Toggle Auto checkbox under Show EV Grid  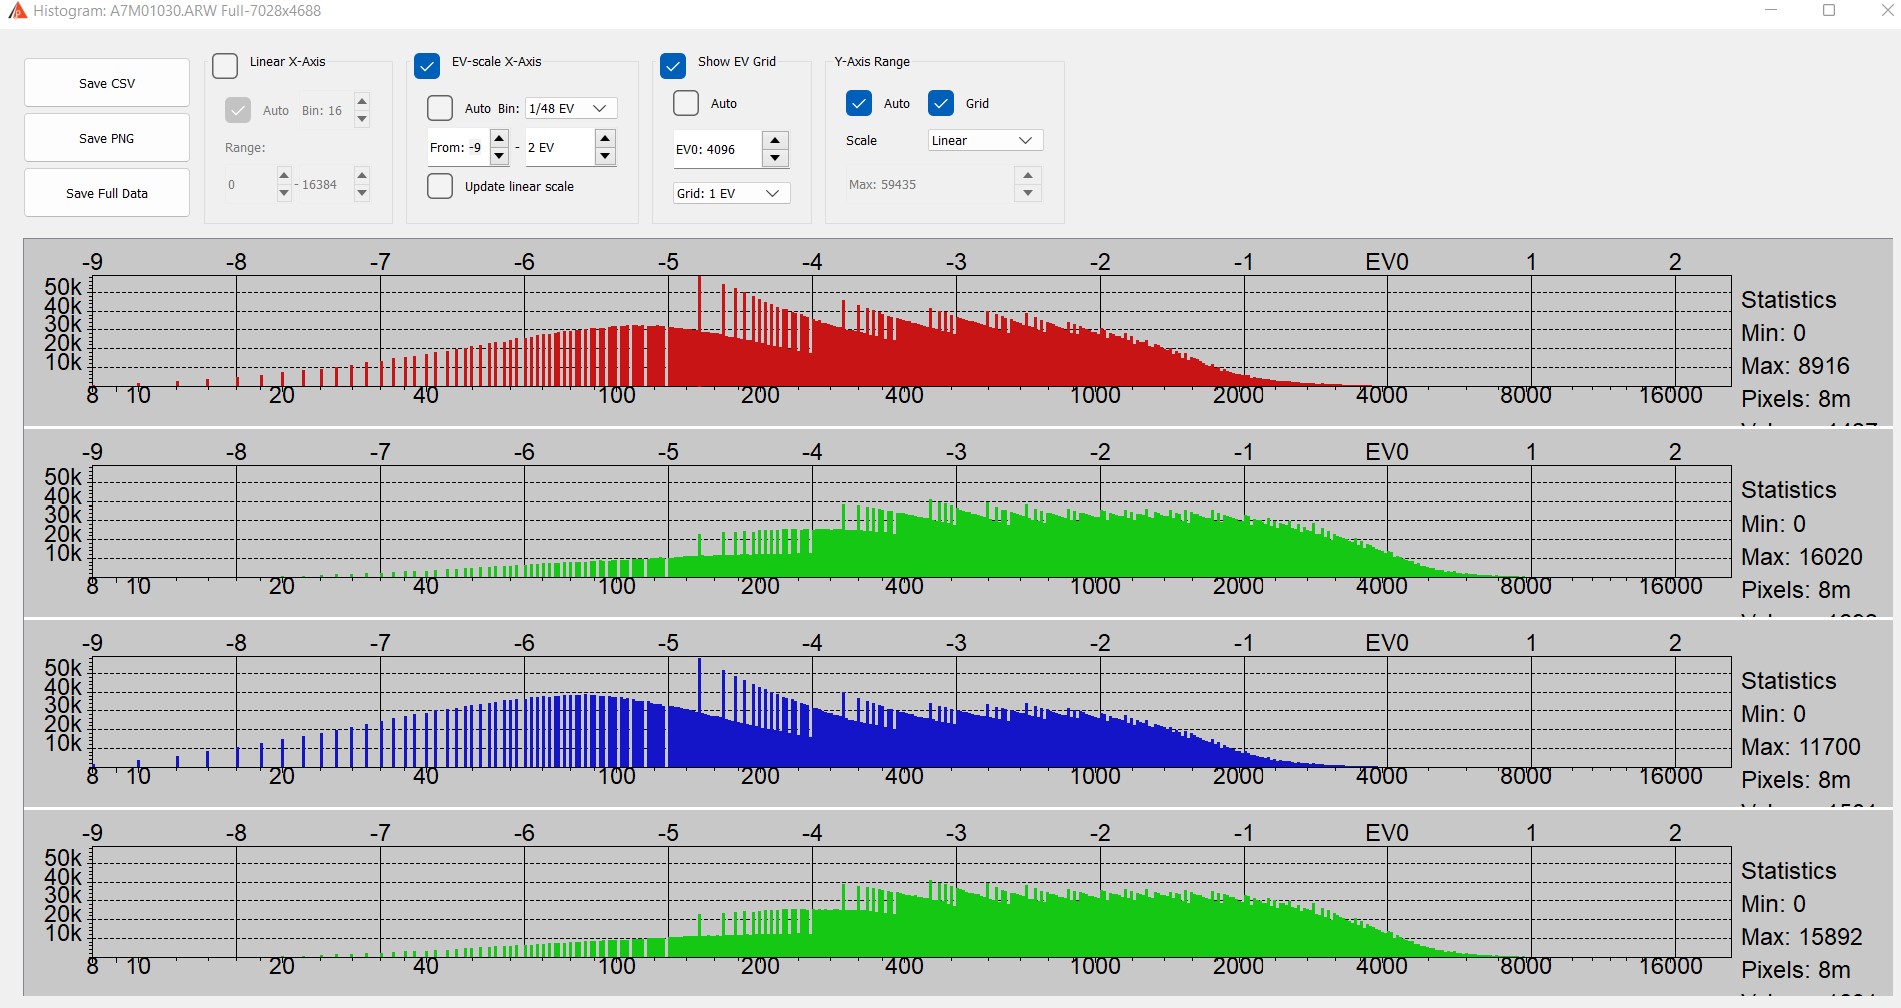coord(686,103)
